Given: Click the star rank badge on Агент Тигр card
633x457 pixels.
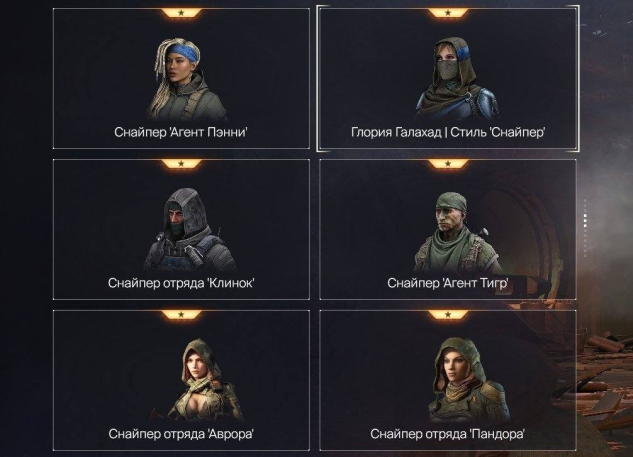Looking at the screenshot, I should 448,164.
